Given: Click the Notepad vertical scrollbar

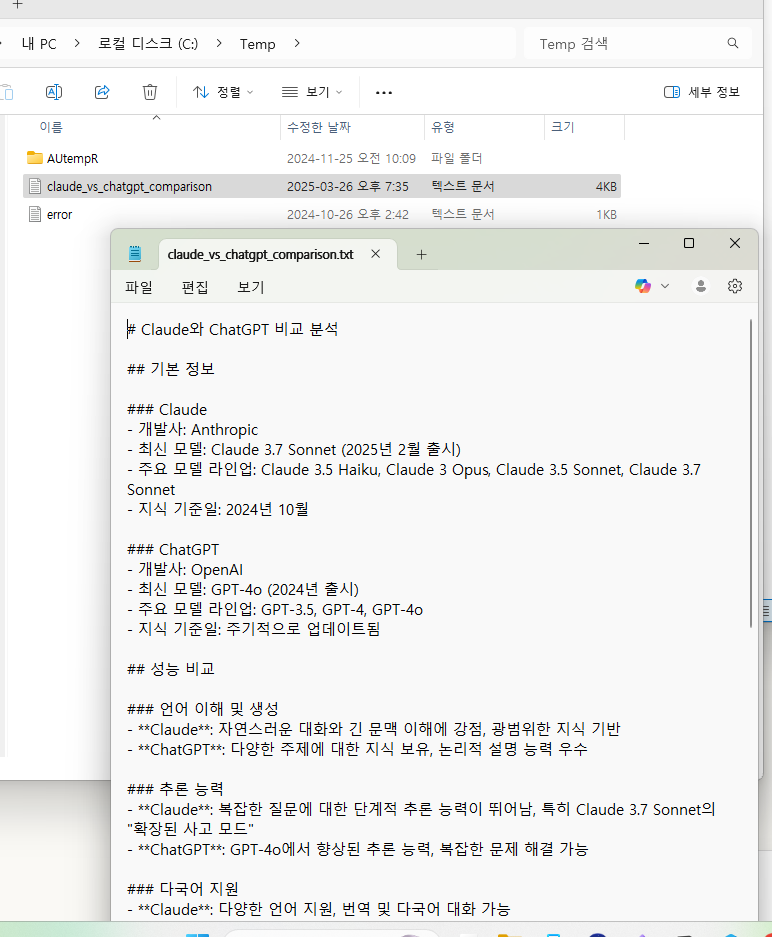Looking at the screenshot, I should coord(750,473).
